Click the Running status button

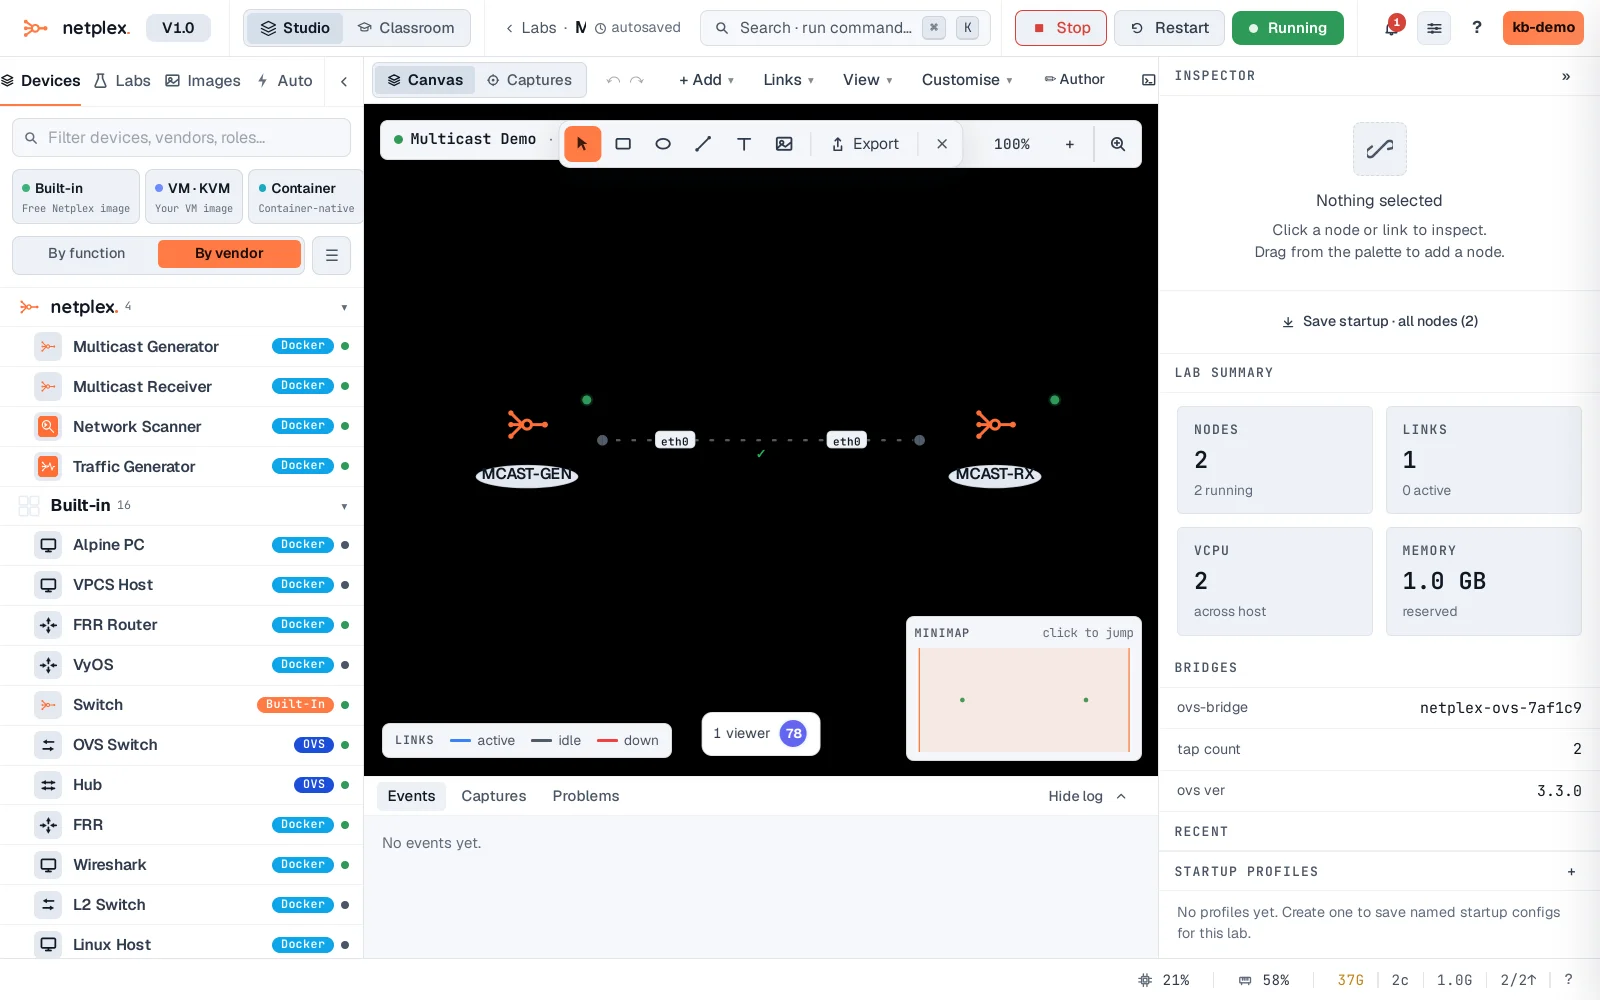click(1287, 28)
